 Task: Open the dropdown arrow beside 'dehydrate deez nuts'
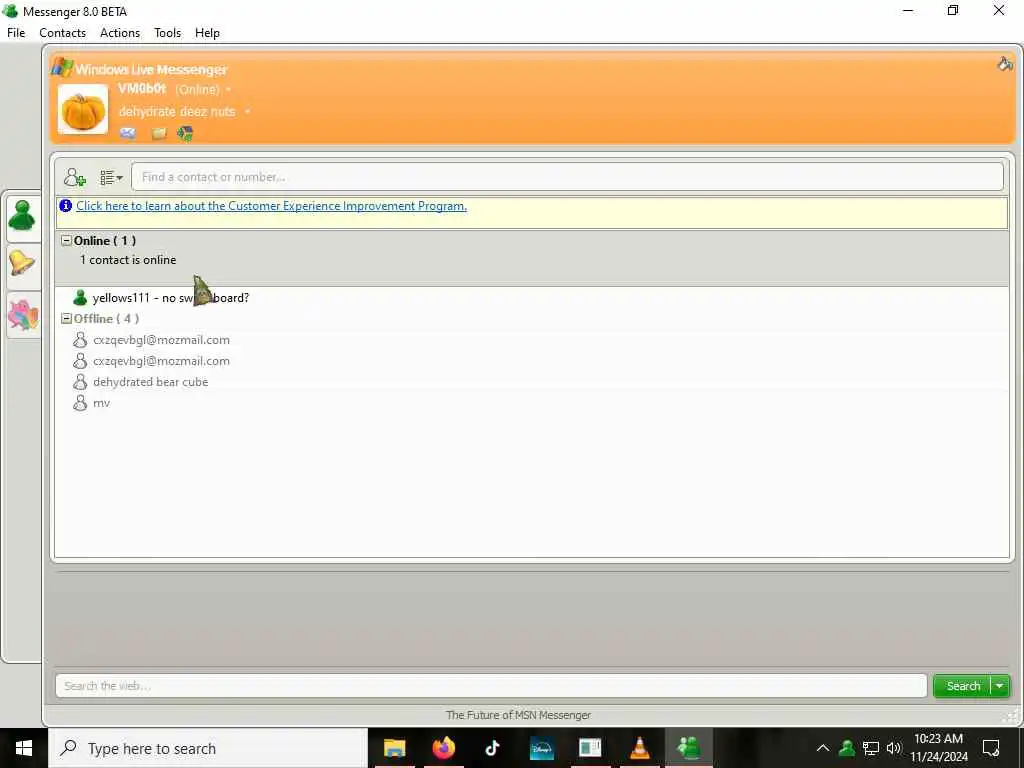248,112
